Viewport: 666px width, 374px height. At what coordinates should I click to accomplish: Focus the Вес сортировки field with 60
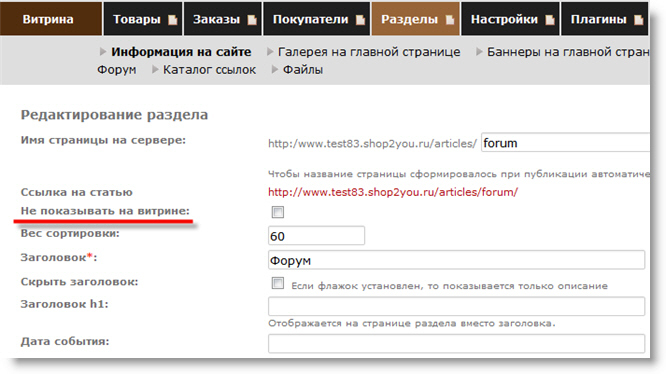(316, 236)
